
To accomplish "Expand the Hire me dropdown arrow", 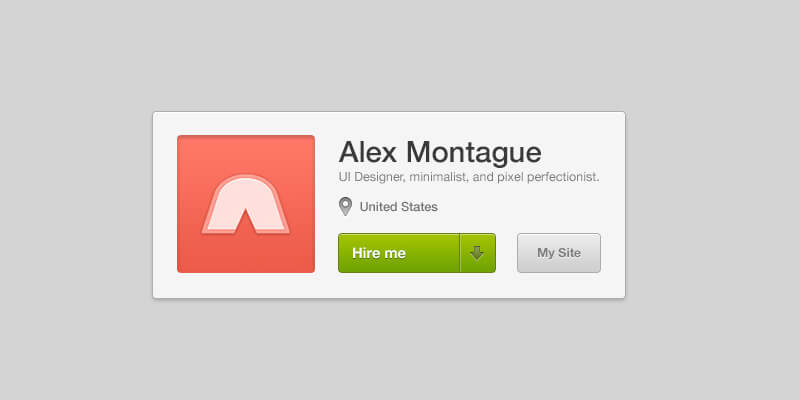I will pos(477,253).
